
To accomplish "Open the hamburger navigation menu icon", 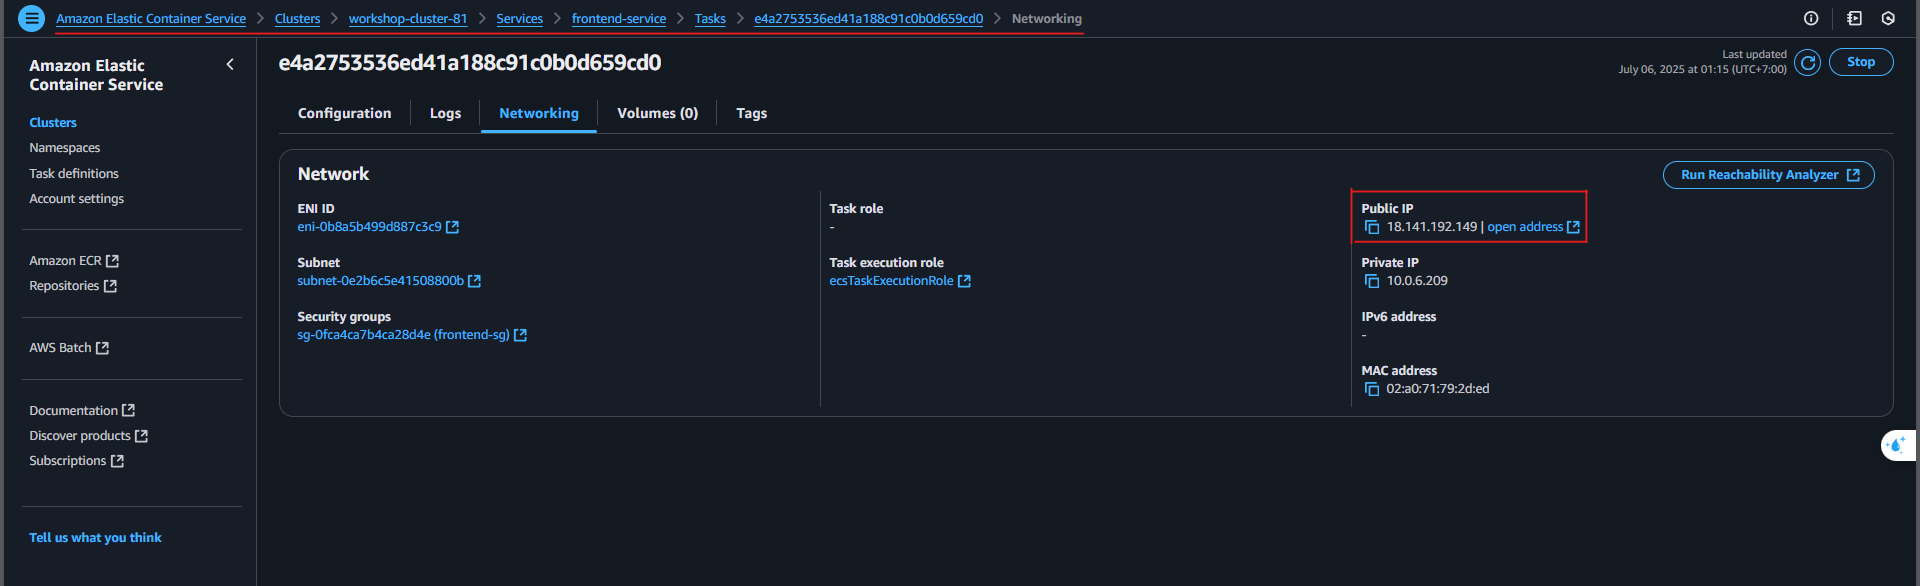I will click(31, 18).
